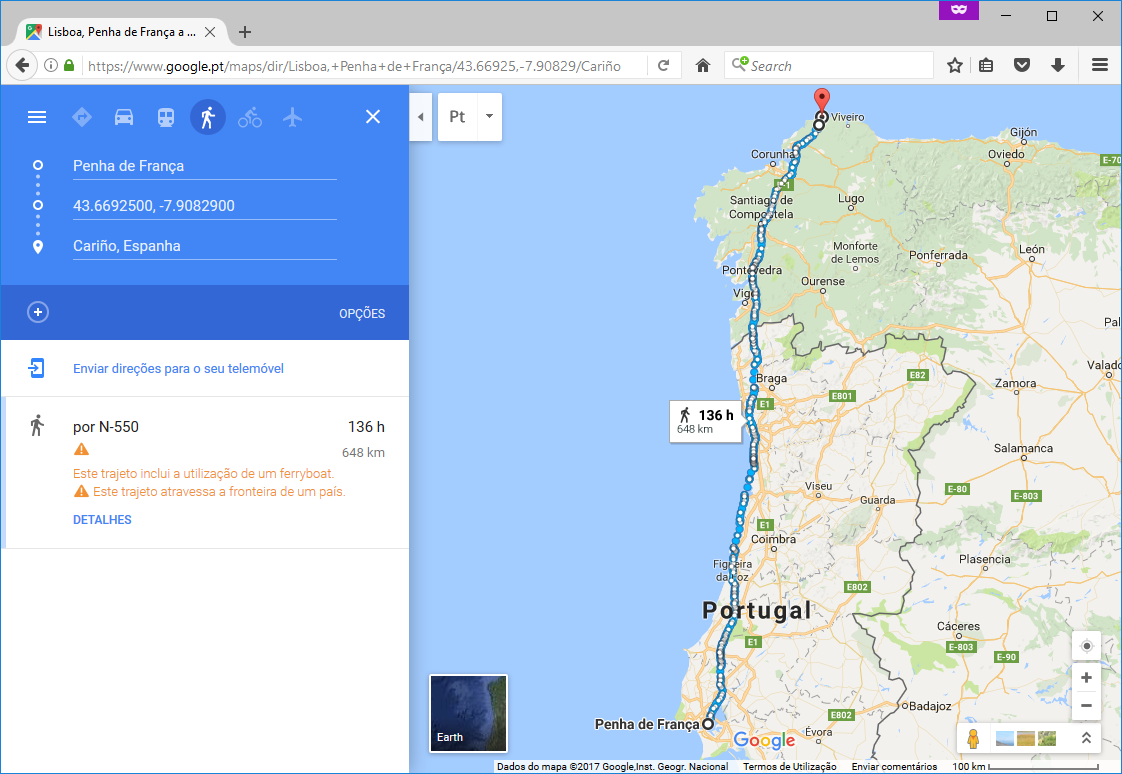
Task: Toggle Earth satellite view thumbnail
Action: 468,713
